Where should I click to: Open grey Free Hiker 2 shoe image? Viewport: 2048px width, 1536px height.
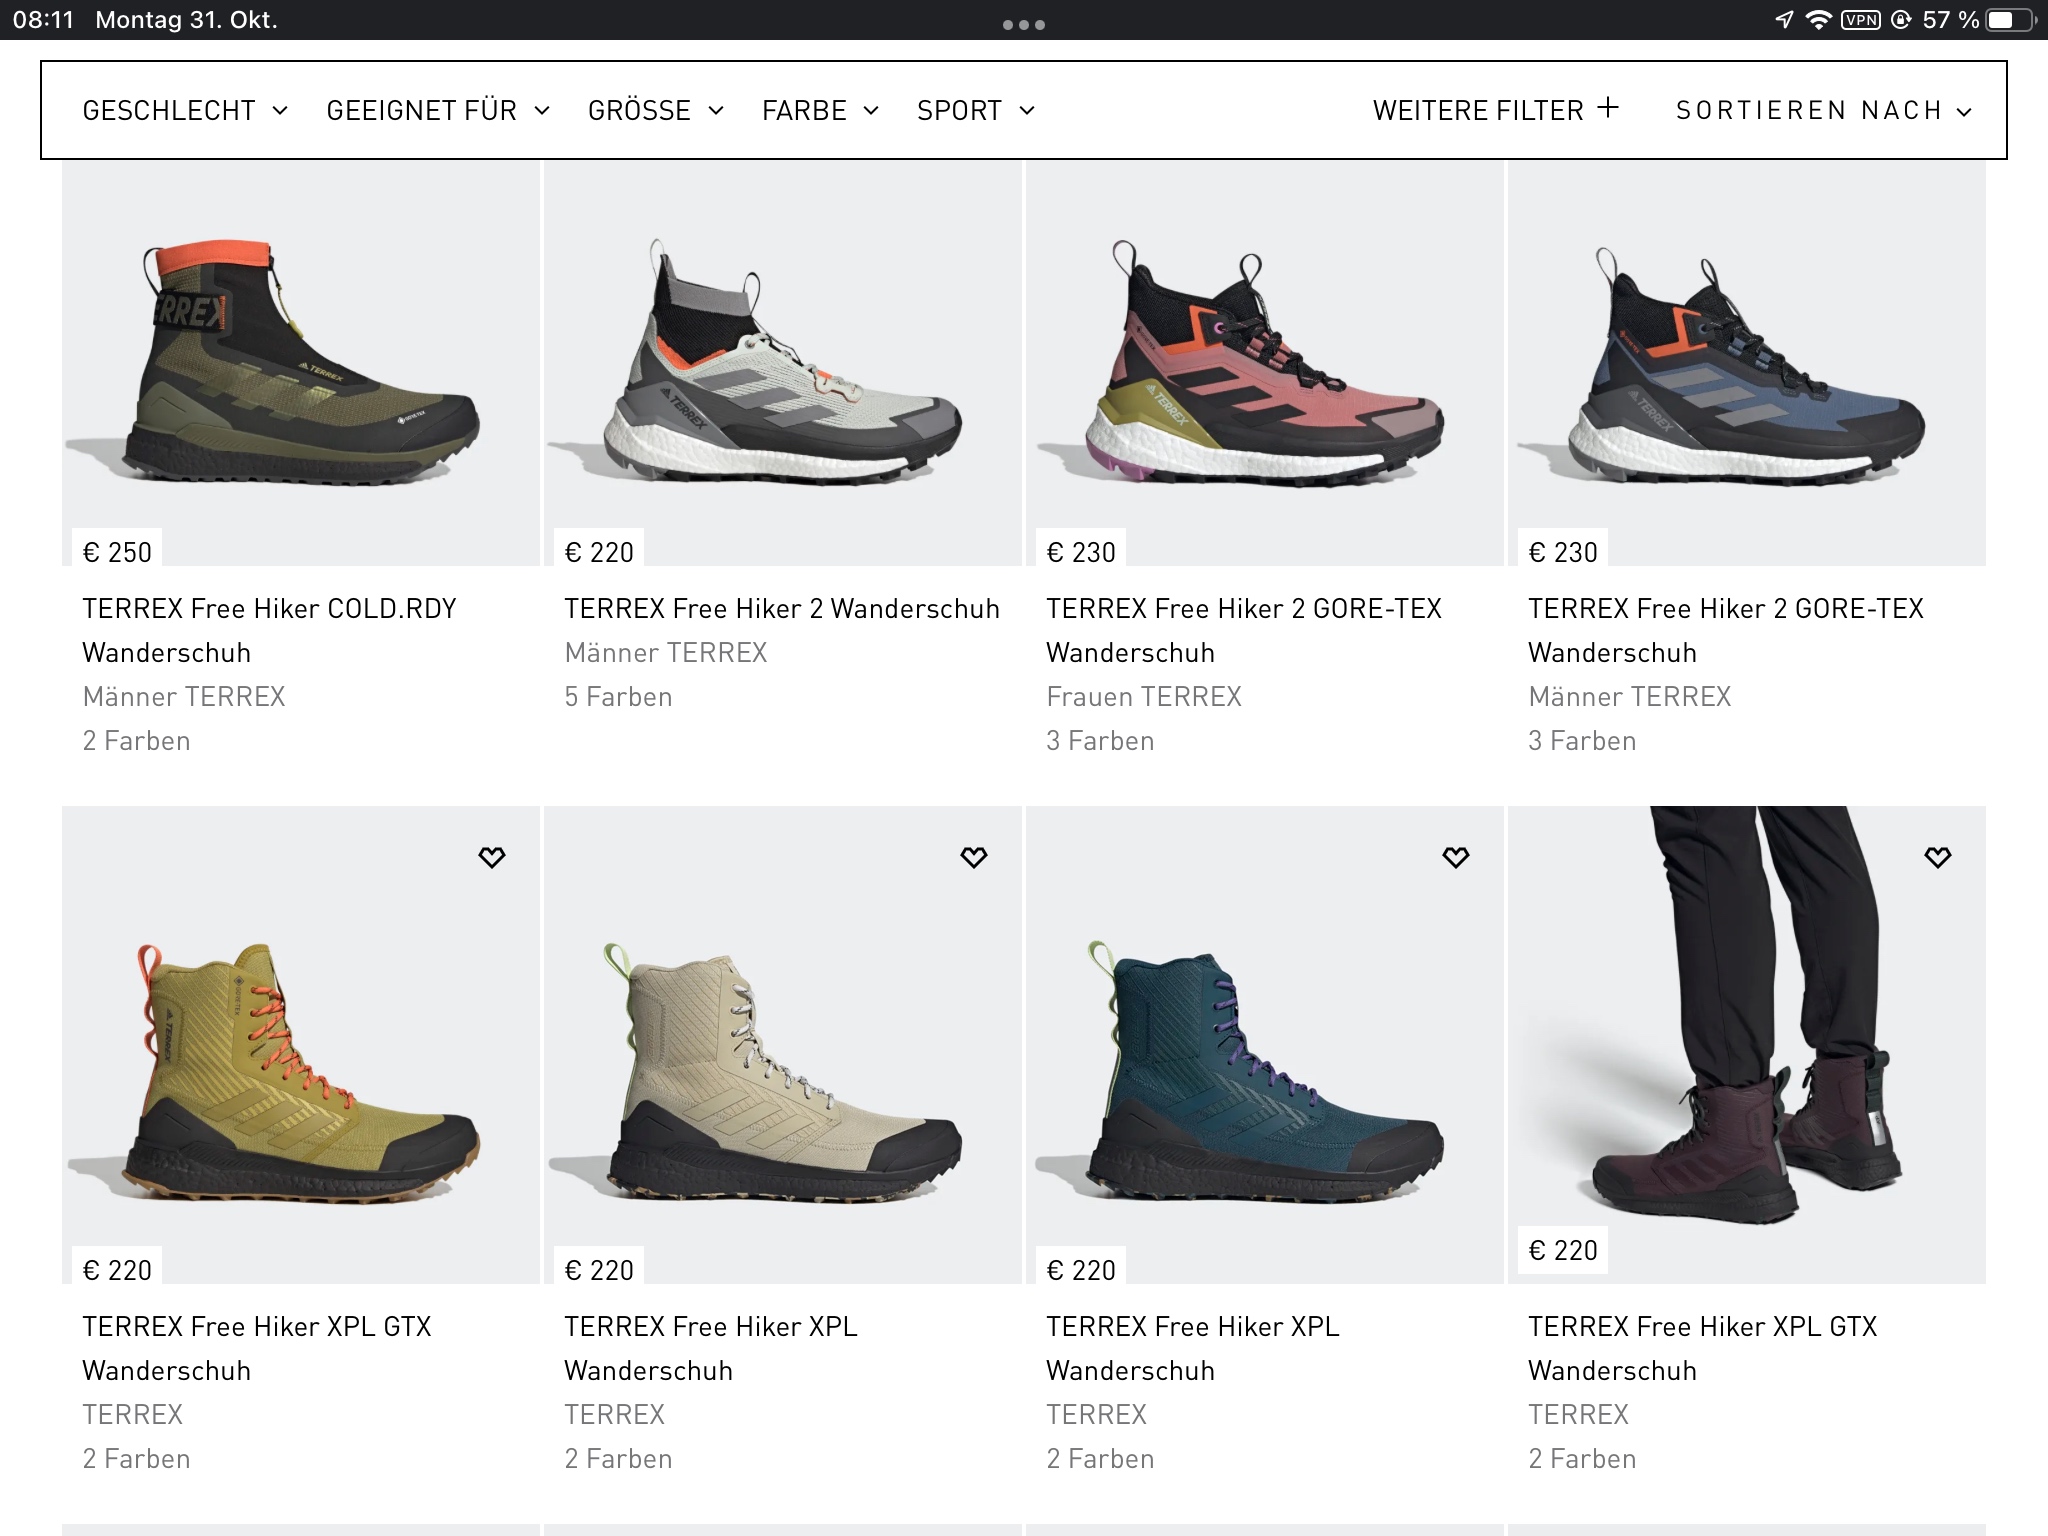[783, 362]
